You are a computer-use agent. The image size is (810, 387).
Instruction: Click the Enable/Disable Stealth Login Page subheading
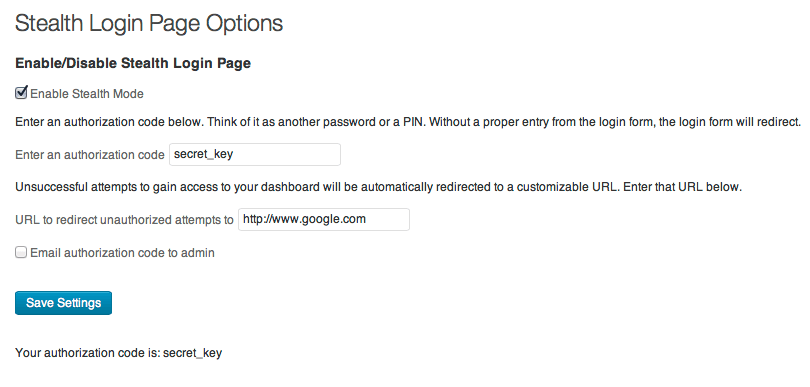(133, 64)
